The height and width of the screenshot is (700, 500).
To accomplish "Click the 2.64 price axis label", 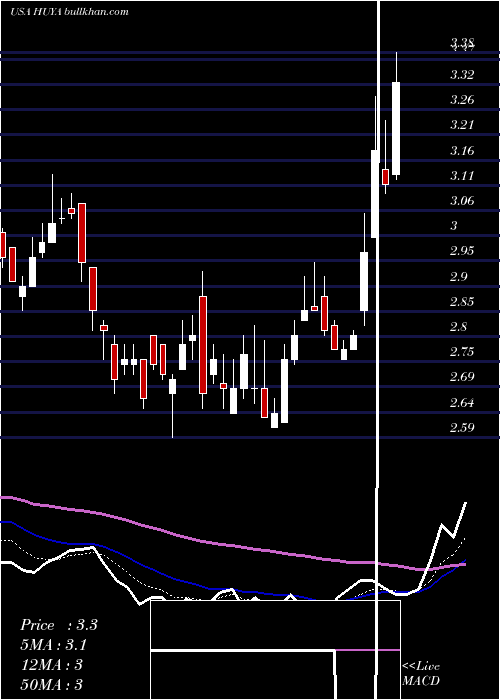I will point(462,402).
